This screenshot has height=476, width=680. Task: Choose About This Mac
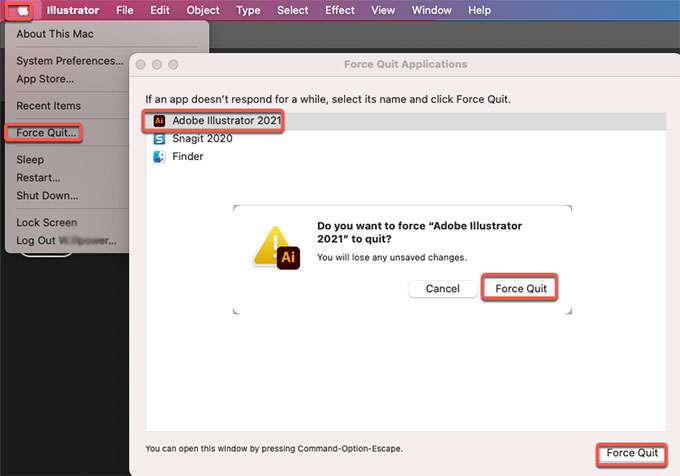tap(55, 34)
